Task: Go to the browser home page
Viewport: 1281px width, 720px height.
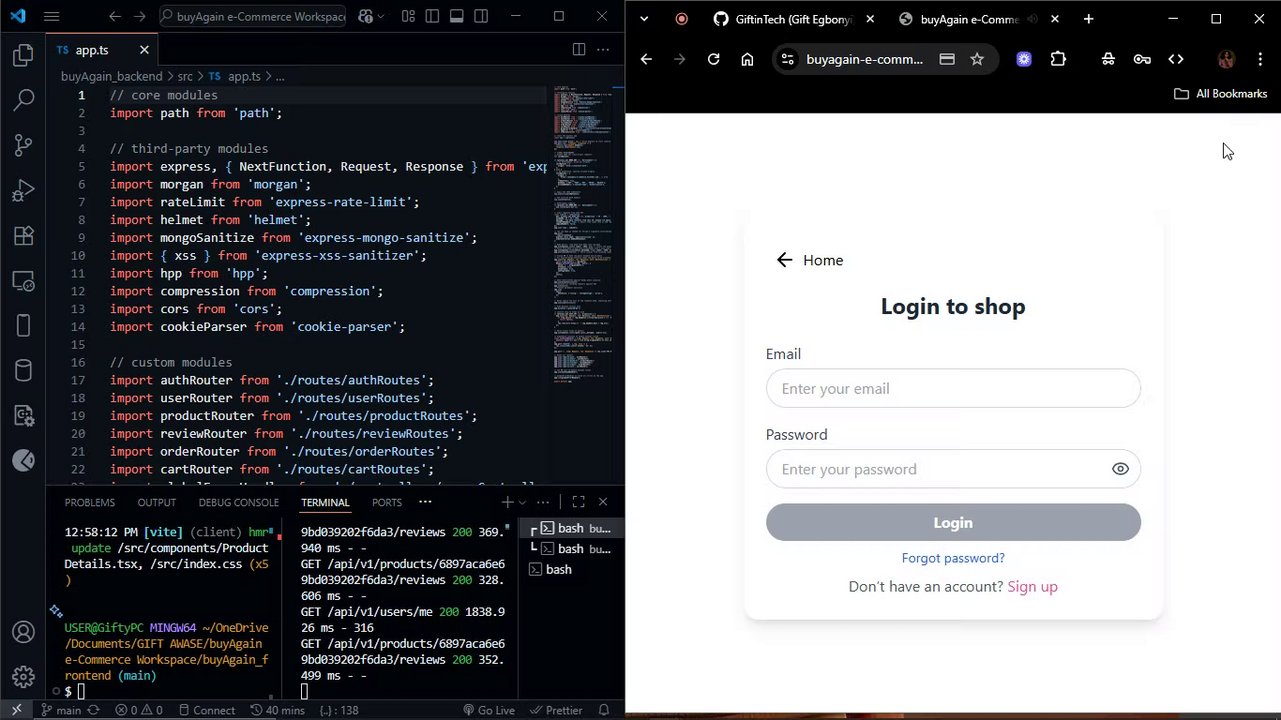Action: point(747,59)
